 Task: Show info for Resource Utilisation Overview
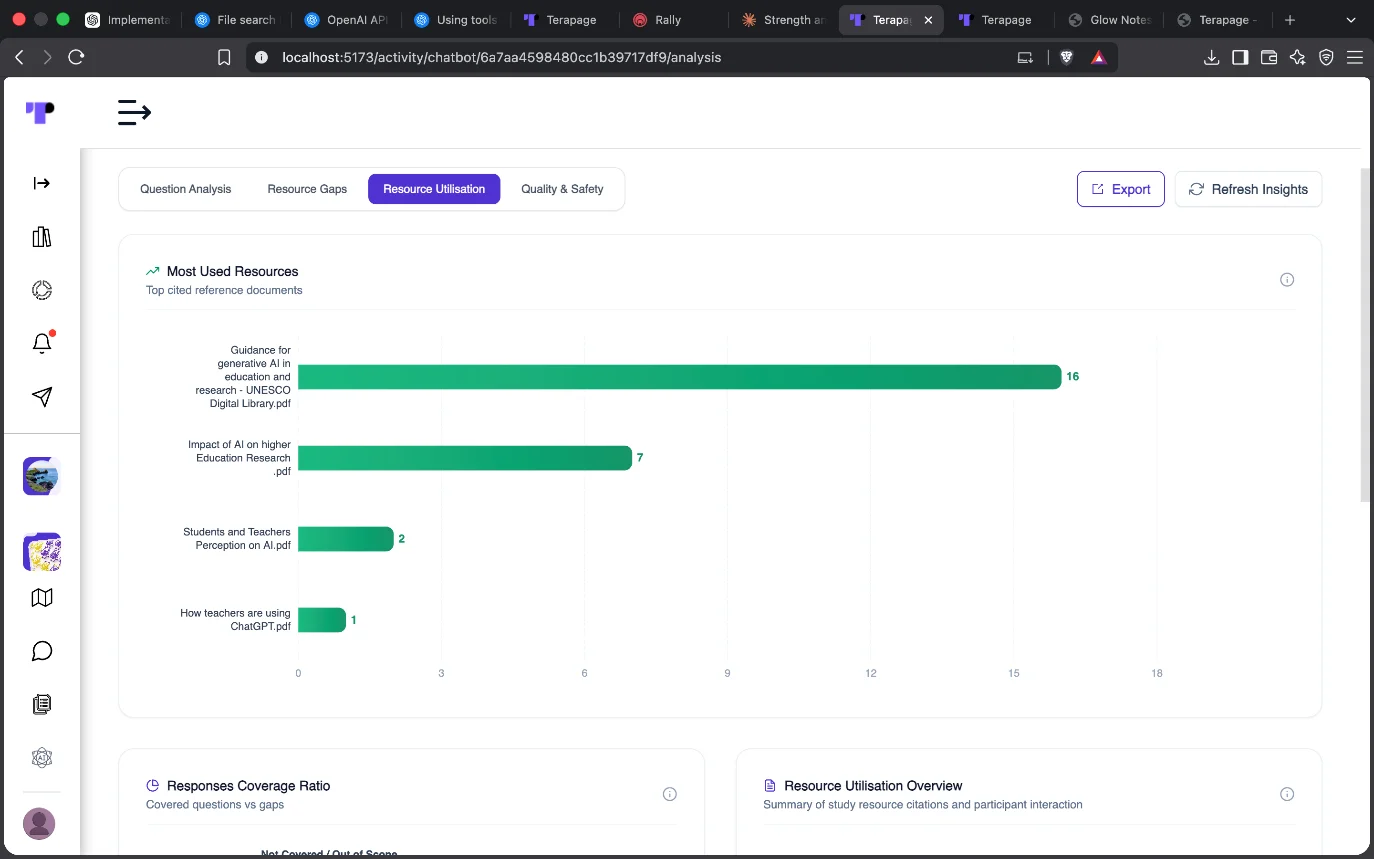point(1287,794)
